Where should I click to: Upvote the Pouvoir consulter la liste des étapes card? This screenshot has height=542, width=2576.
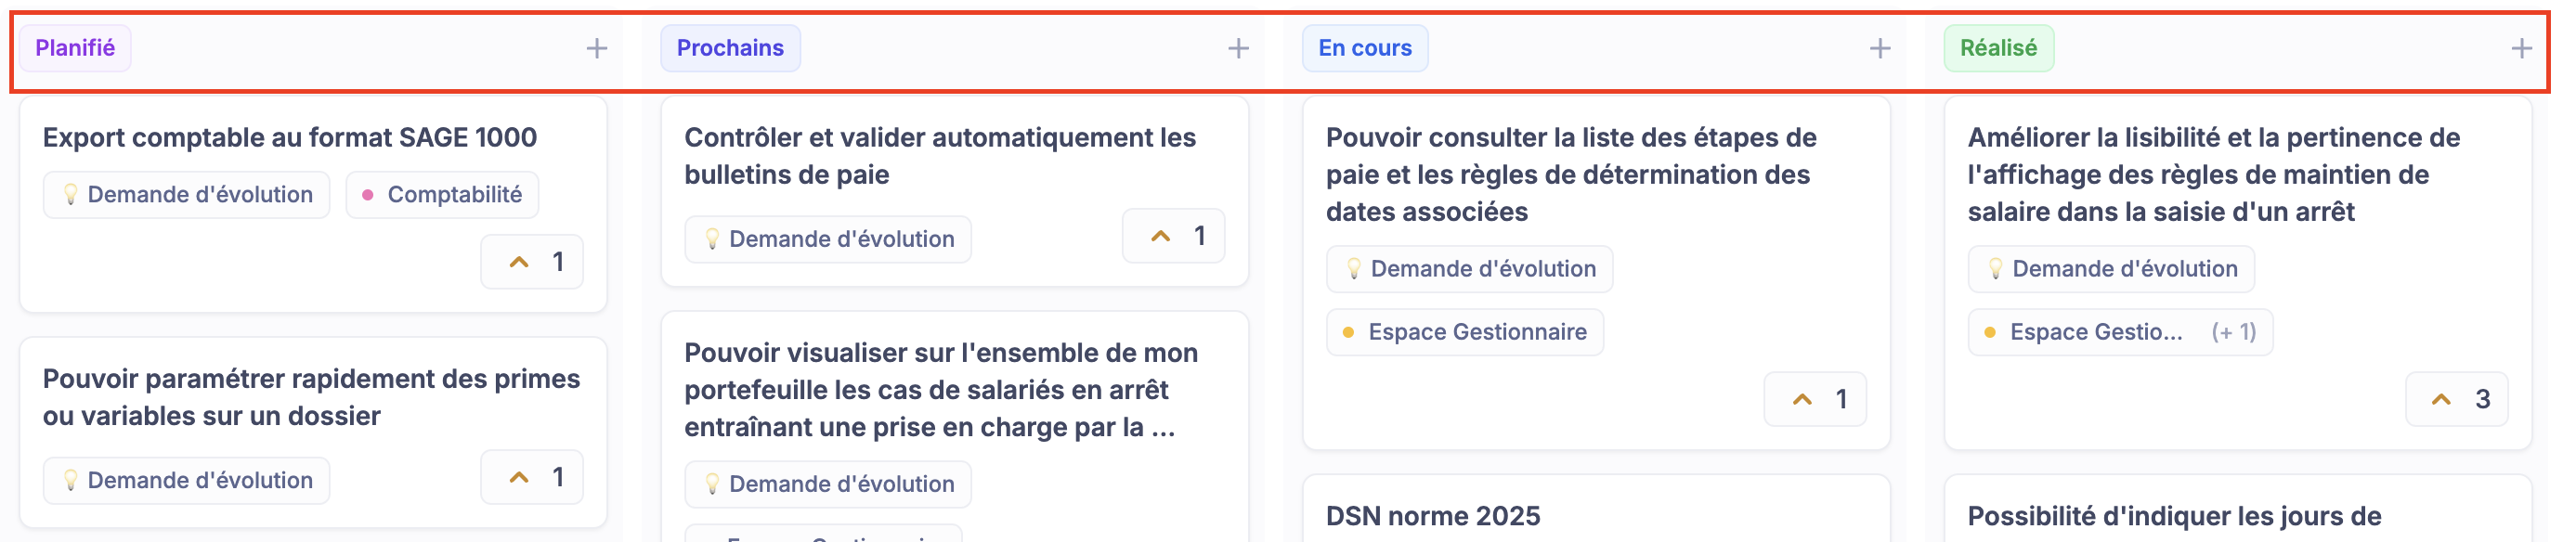click(1815, 399)
